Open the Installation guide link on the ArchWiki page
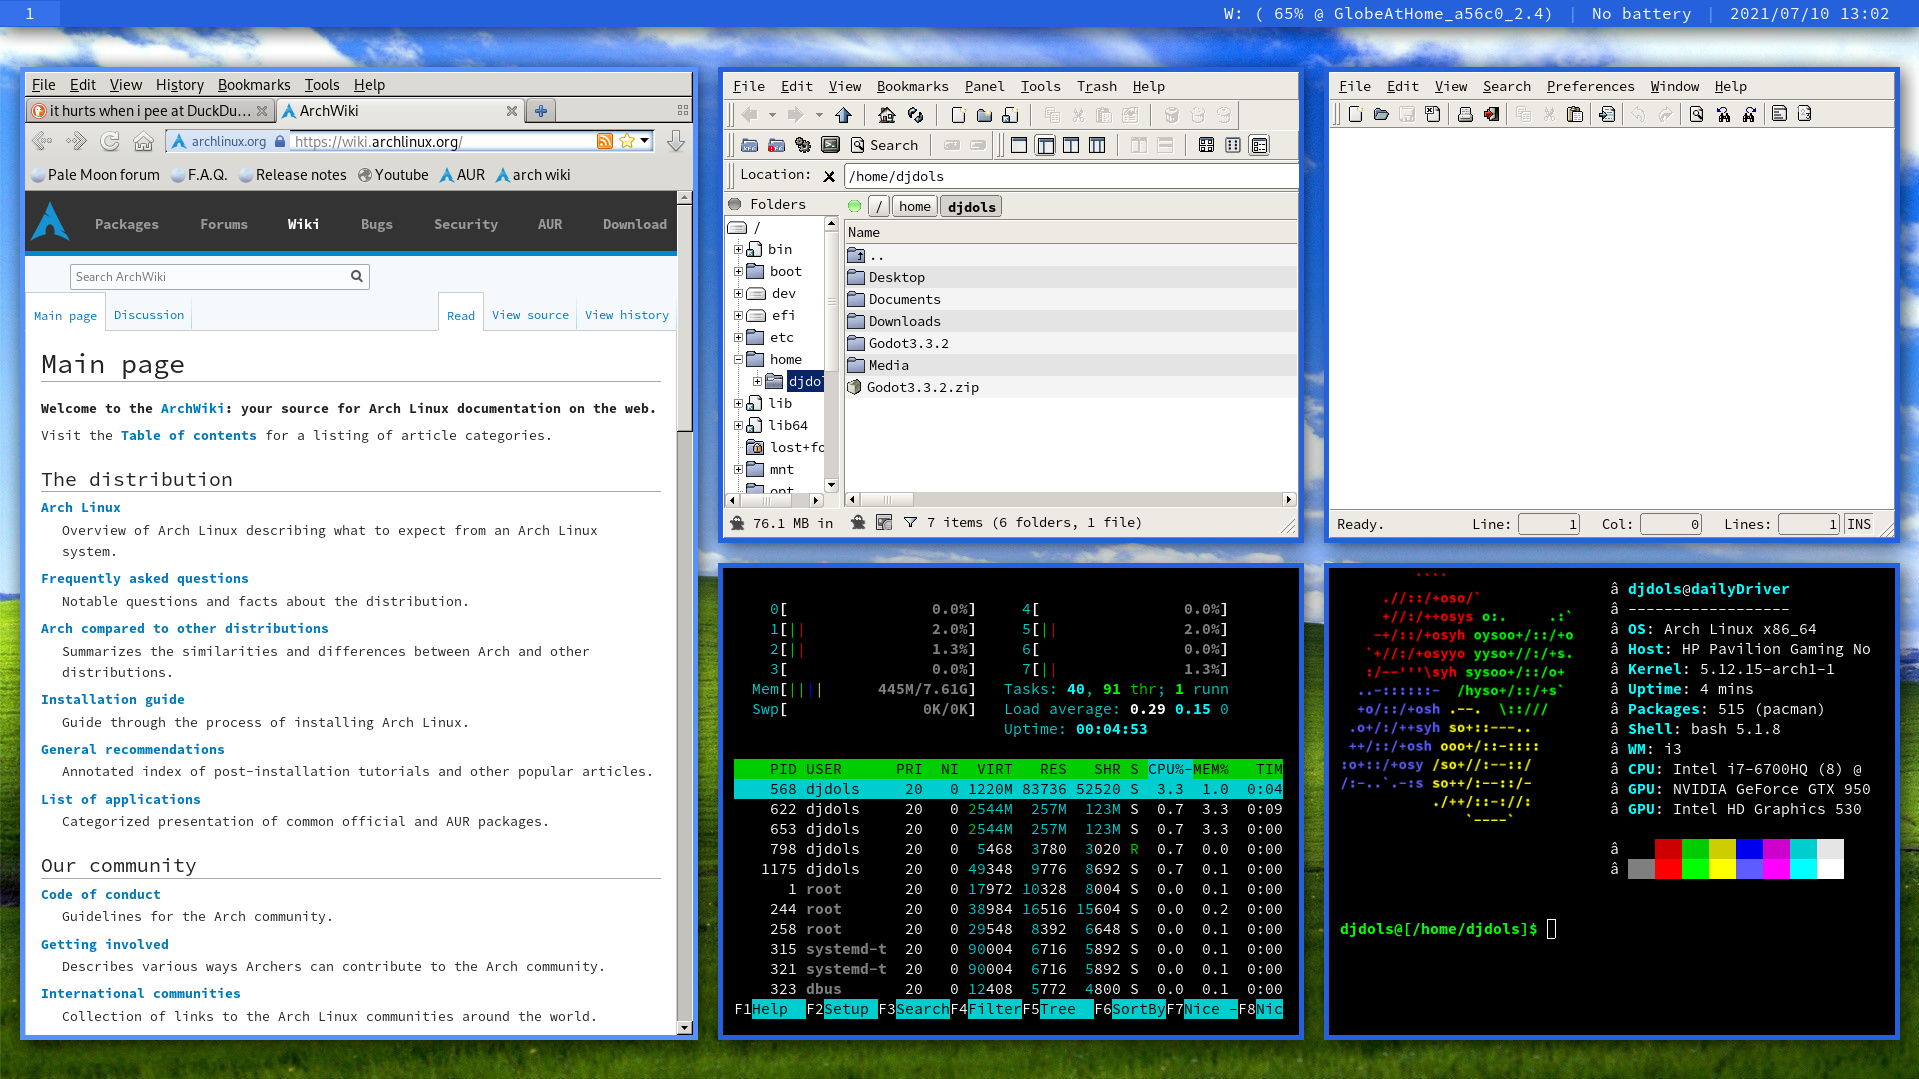The height and width of the screenshot is (1079, 1919). tap(112, 699)
